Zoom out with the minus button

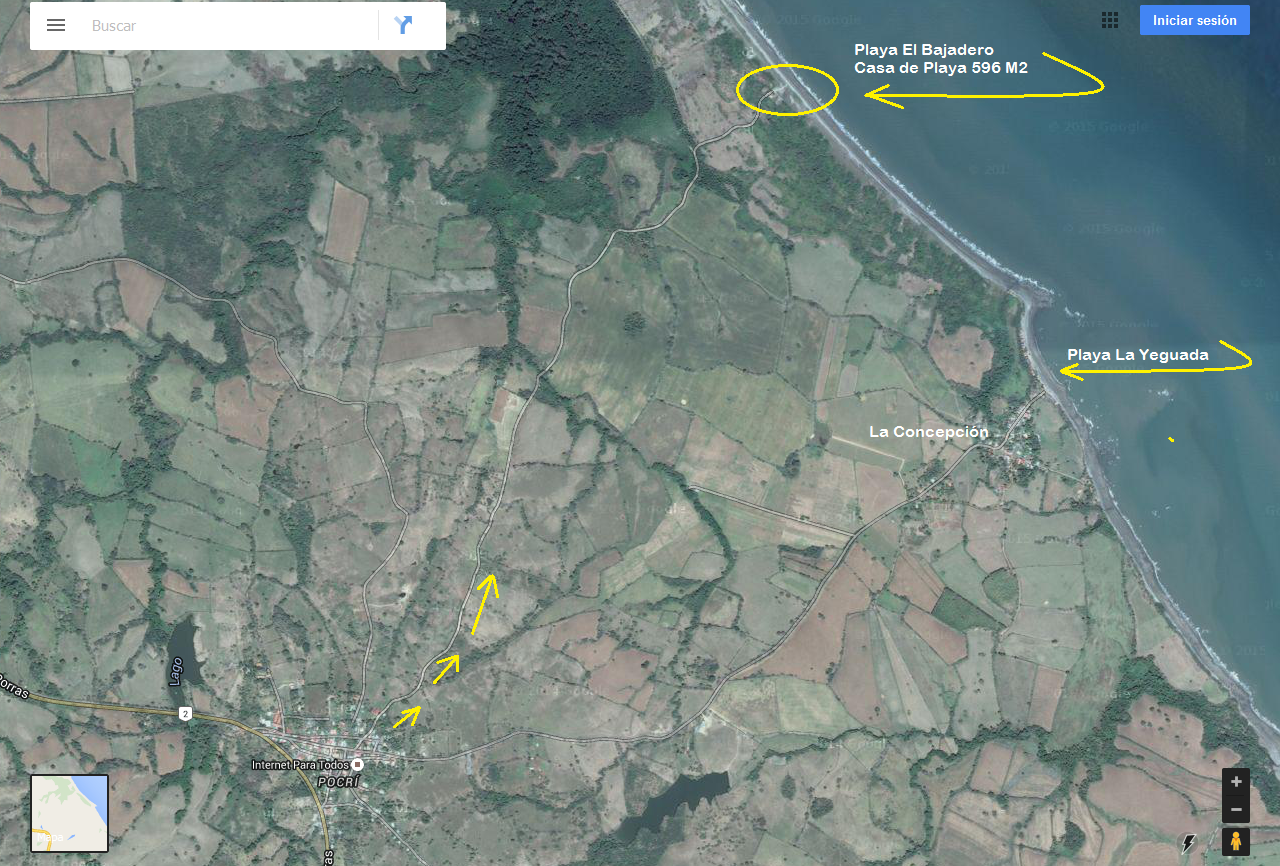click(x=1236, y=809)
